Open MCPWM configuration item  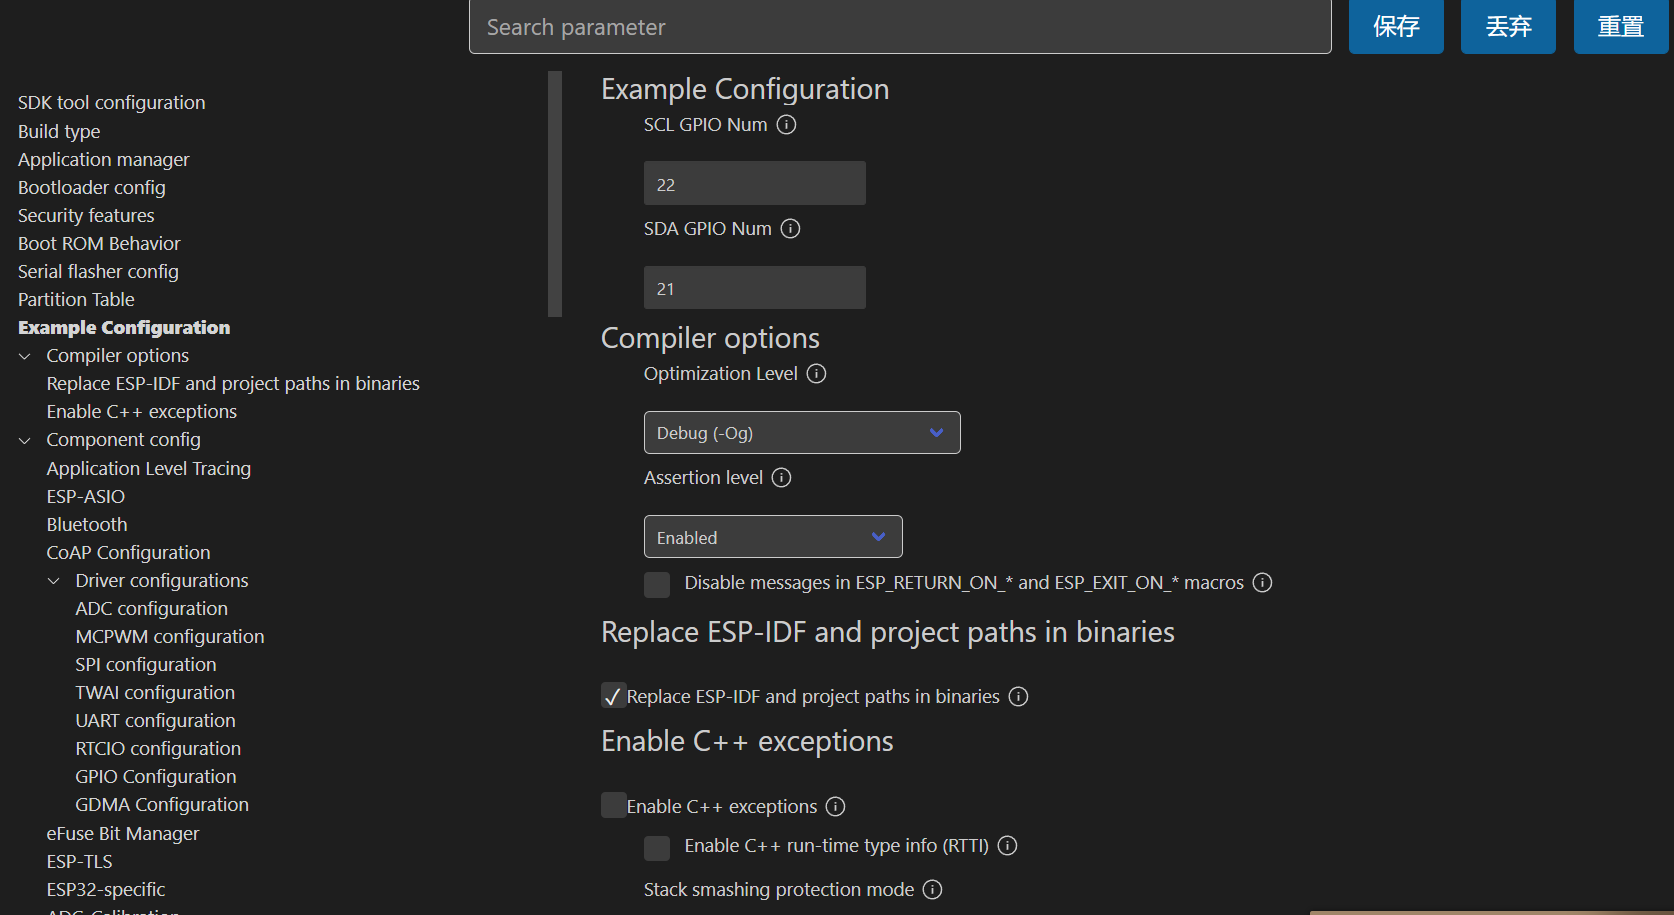click(x=170, y=637)
